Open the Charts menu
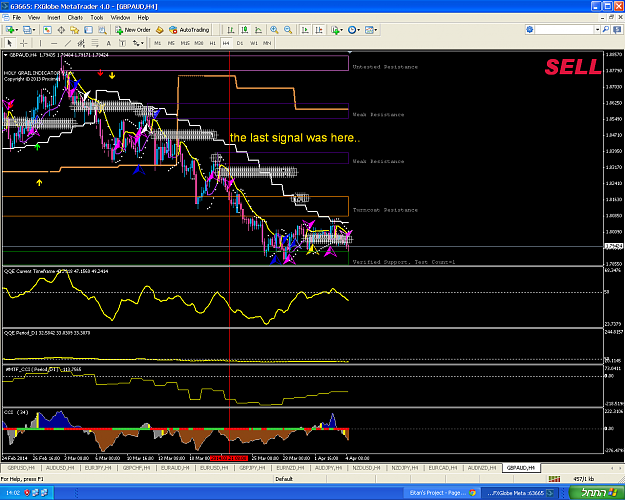Image resolution: width=625 pixels, height=500 pixels. click(x=75, y=18)
